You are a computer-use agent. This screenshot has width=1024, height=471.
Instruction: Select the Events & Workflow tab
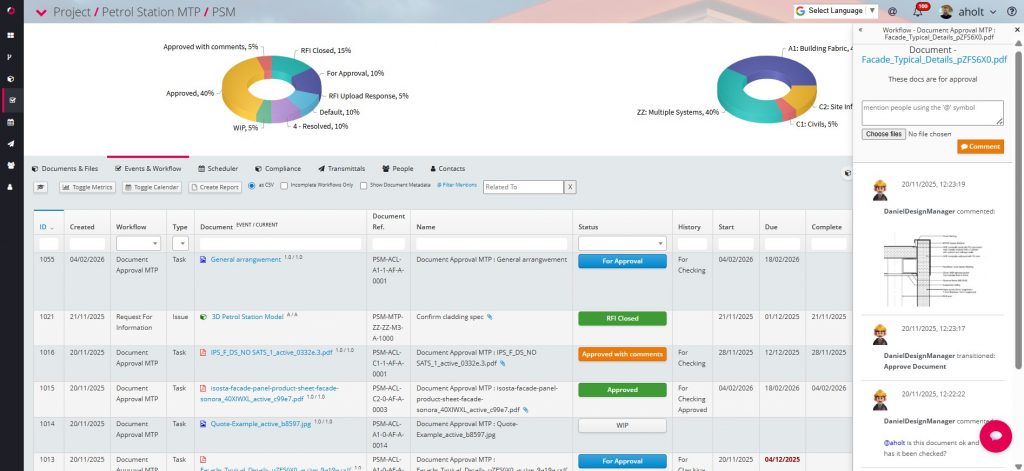coord(148,169)
